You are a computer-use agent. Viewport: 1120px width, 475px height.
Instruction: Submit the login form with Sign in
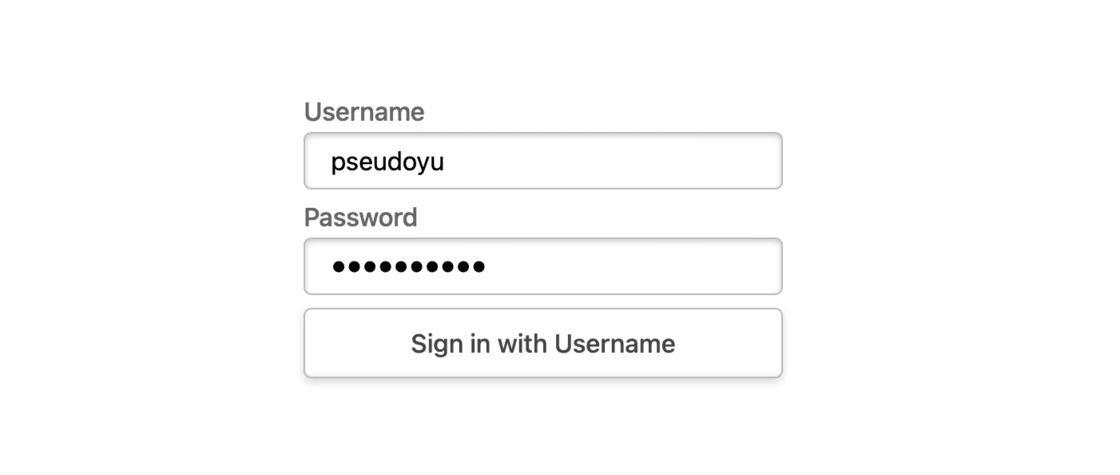(x=543, y=344)
